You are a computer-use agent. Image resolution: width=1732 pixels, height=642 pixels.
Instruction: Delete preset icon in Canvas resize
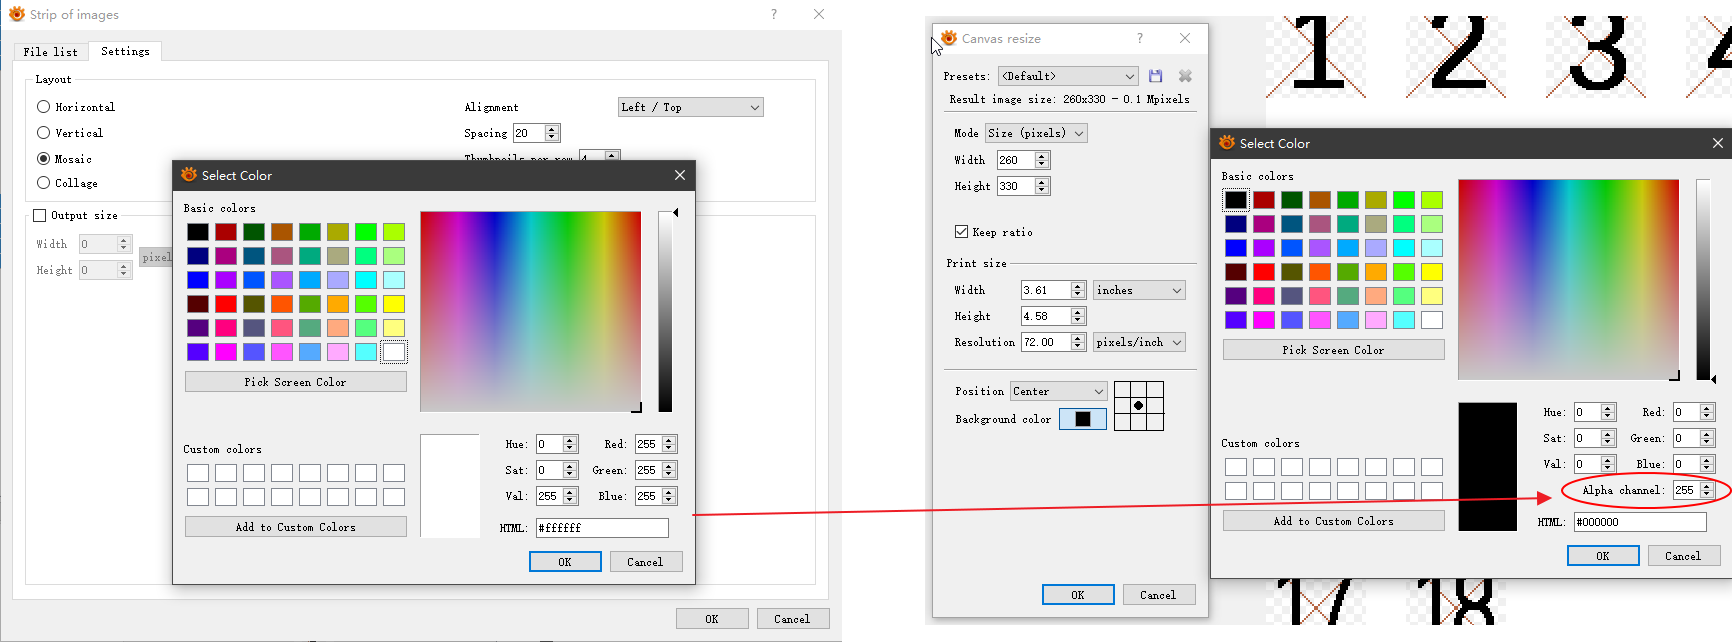(1185, 76)
